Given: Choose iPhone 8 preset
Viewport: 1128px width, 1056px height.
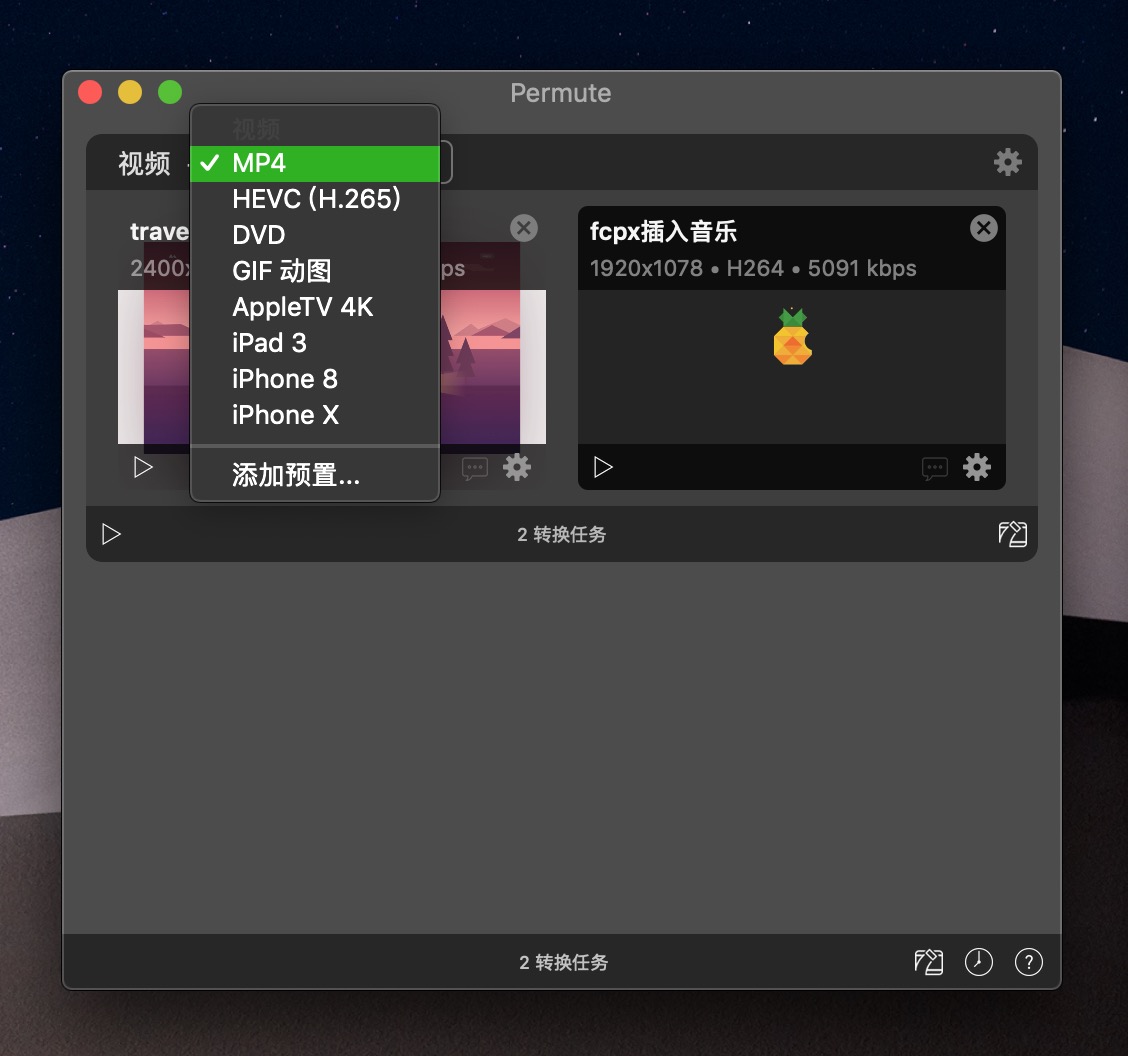Looking at the screenshot, I should (315, 379).
